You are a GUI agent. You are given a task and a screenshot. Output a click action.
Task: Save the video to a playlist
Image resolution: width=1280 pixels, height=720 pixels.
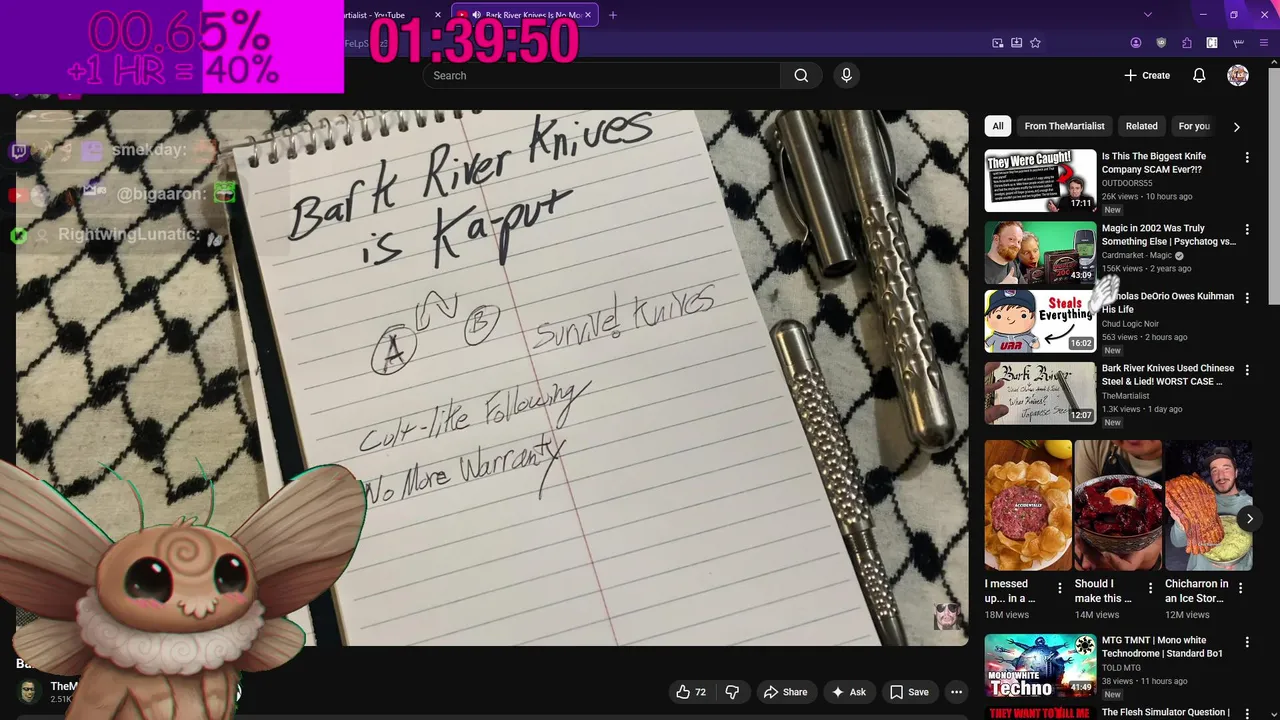[909, 692]
